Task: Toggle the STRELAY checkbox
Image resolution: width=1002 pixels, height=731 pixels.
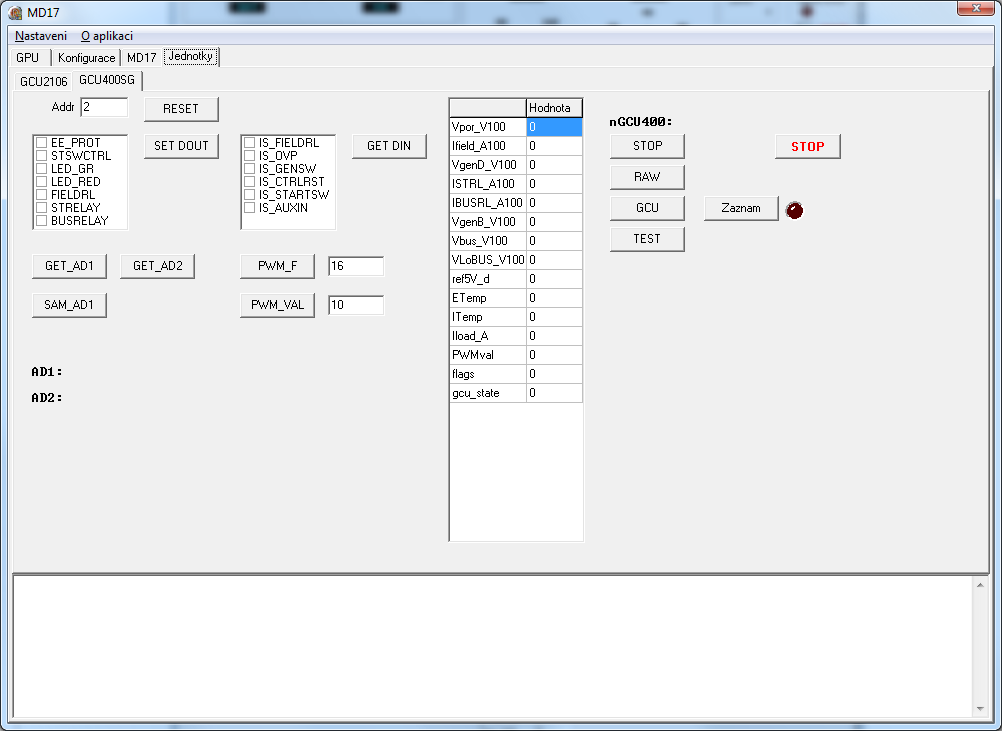Action: (x=42, y=208)
